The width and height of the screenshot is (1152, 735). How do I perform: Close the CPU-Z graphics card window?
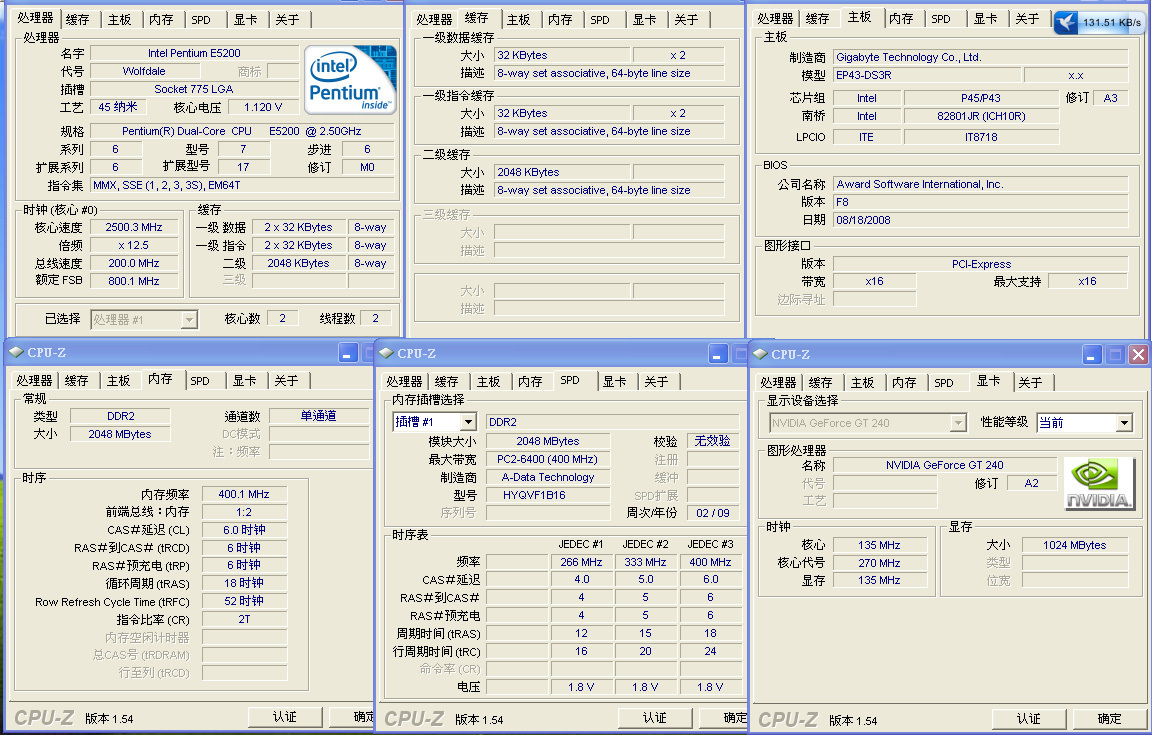click(x=1138, y=355)
